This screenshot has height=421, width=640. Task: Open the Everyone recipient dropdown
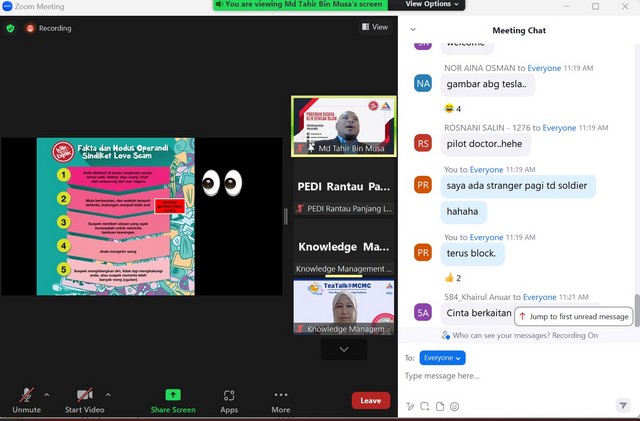443,357
